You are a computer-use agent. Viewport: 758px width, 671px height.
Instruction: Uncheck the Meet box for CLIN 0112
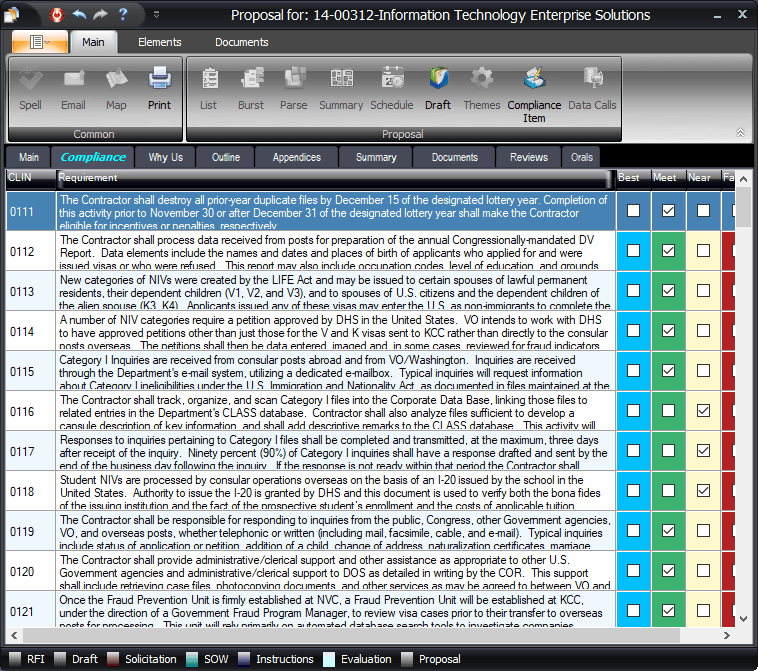coord(669,251)
